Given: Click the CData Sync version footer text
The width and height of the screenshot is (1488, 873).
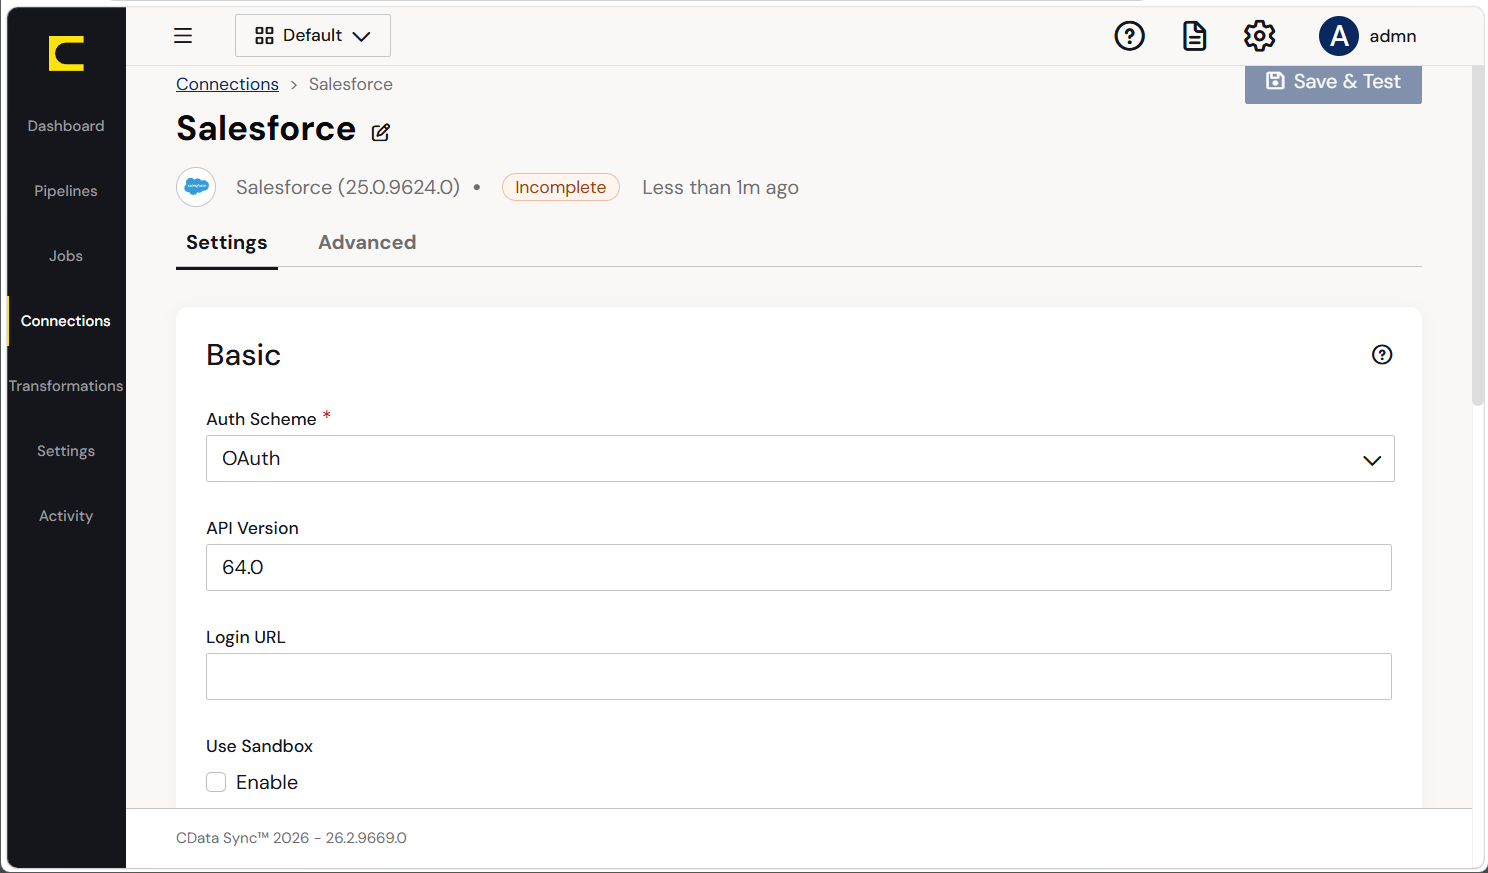Looking at the screenshot, I should click(x=291, y=838).
